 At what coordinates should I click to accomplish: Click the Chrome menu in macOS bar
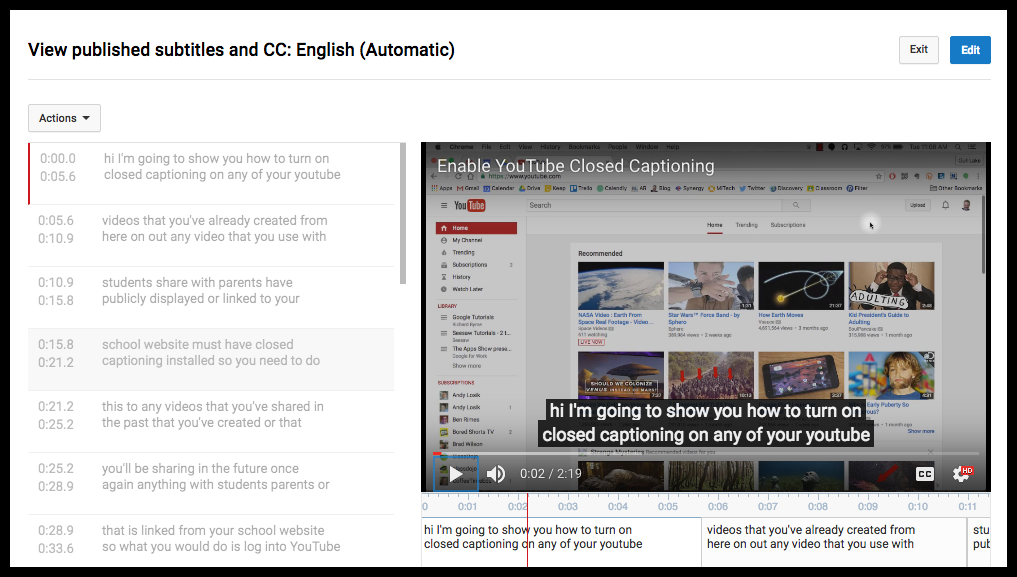pos(461,147)
